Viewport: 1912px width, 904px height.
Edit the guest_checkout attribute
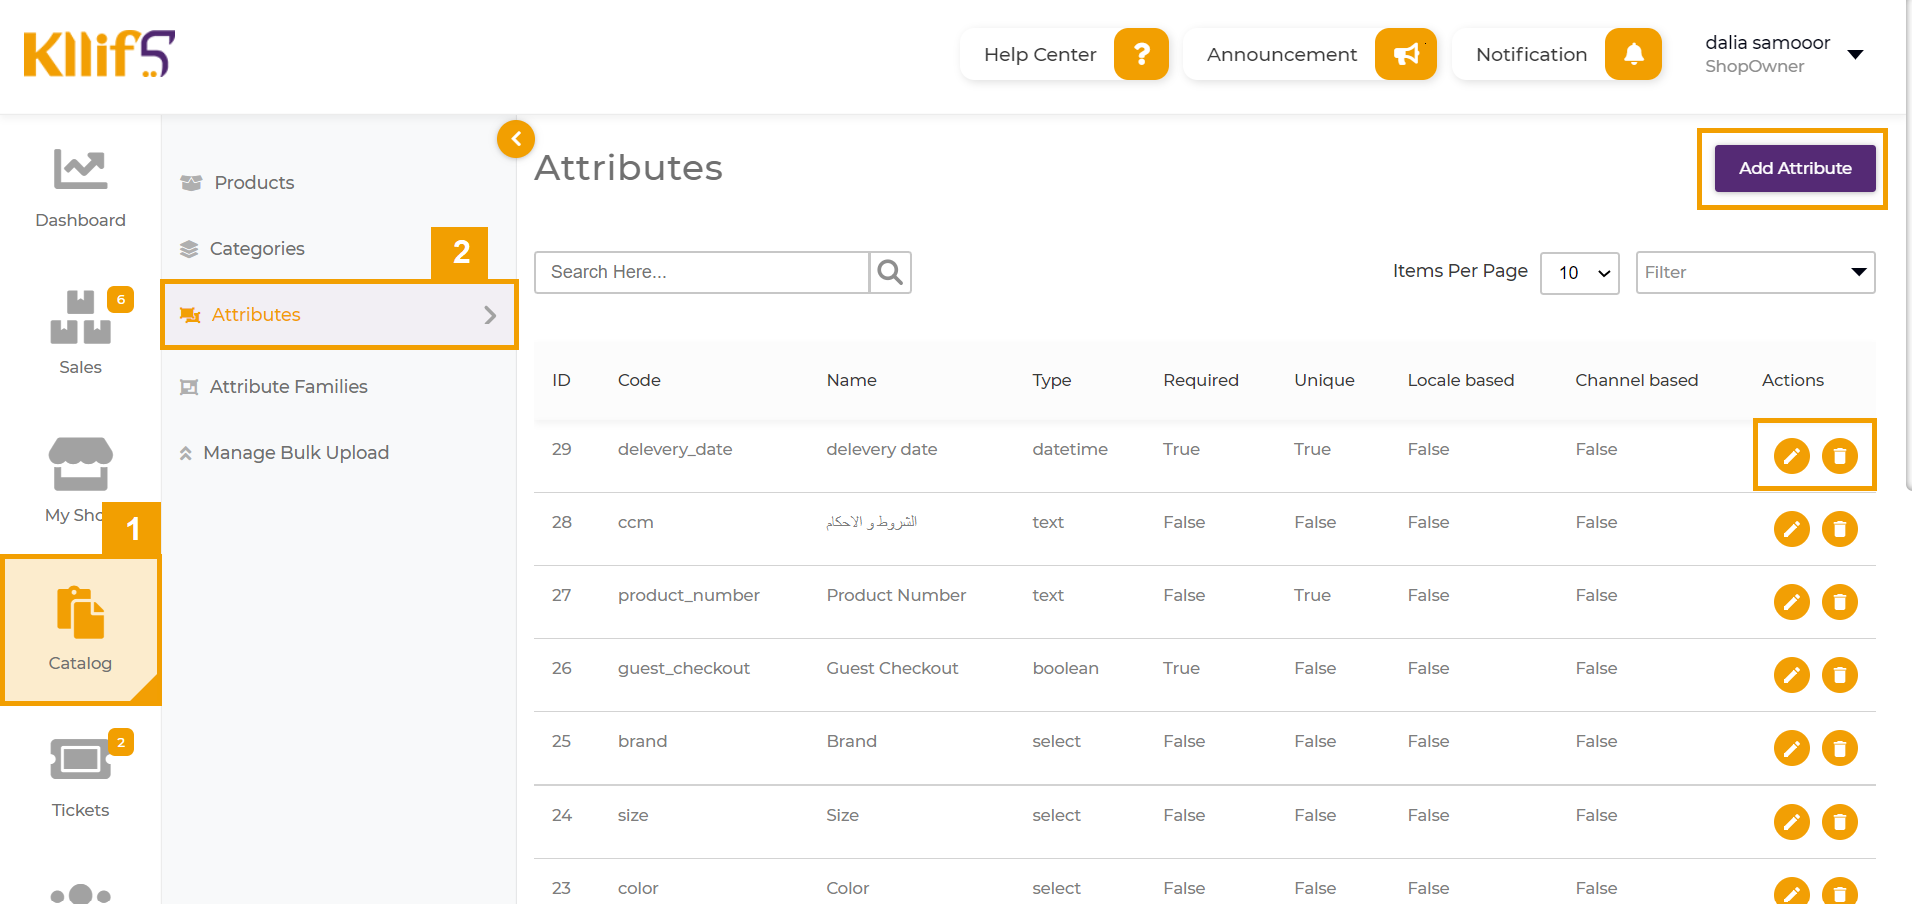[x=1792, y=675]
